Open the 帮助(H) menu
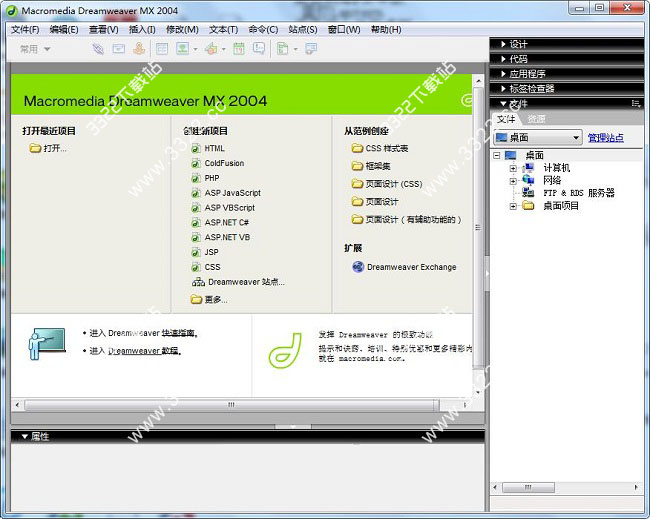The height and width of the screenshot is (519, 650). (x=386, y=29)
